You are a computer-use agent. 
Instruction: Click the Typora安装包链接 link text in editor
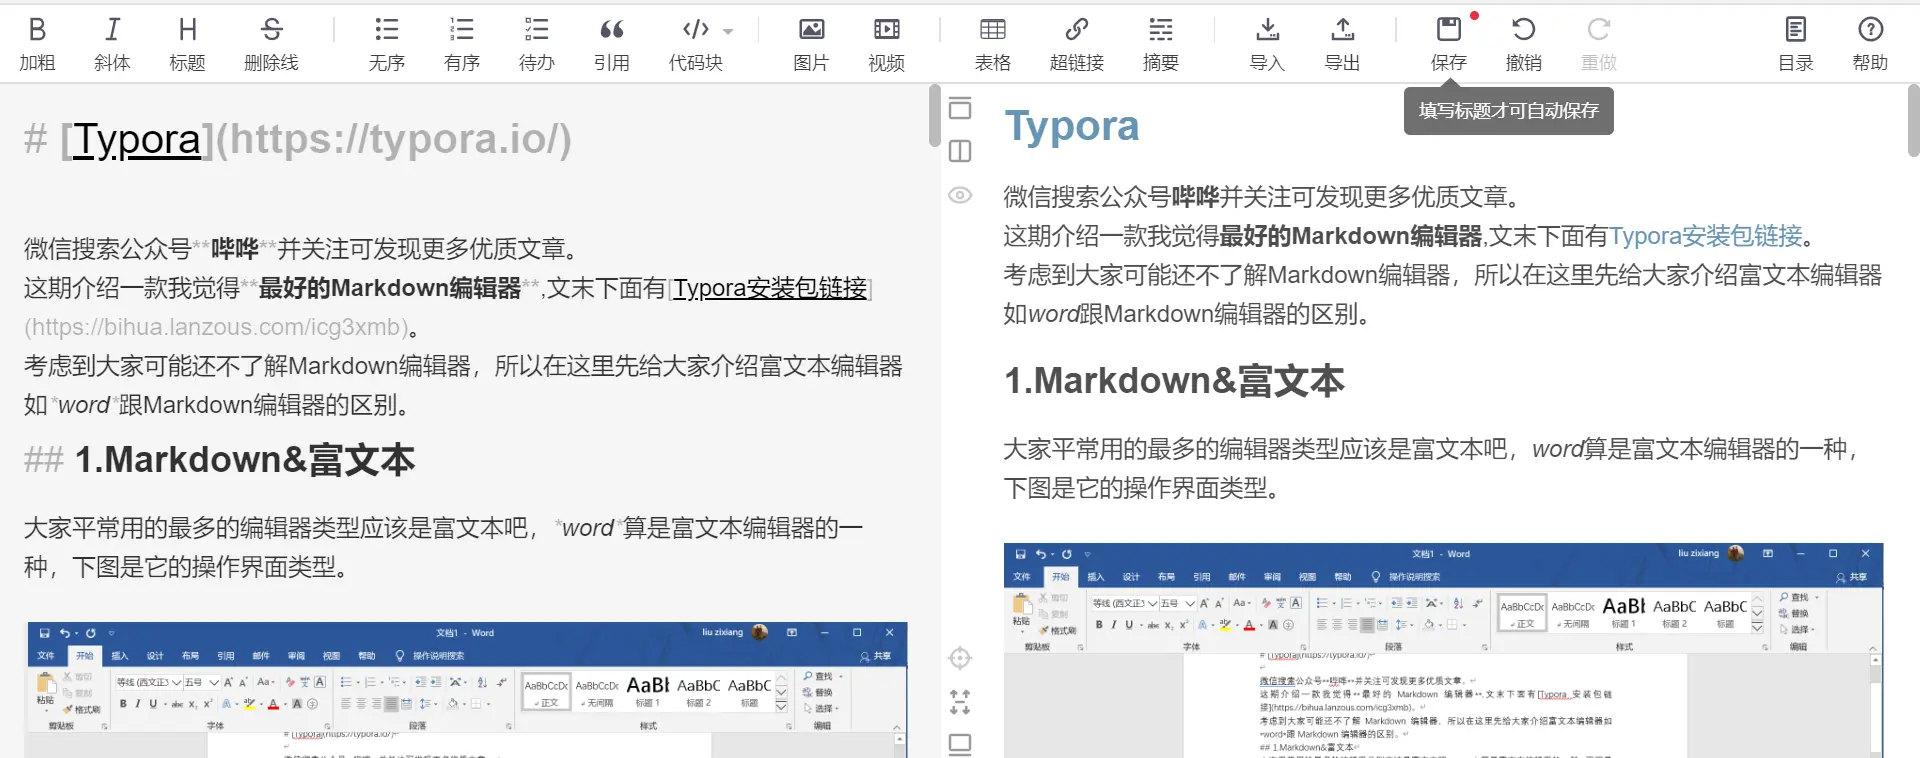pyautogui.click(x=770, y=288)
